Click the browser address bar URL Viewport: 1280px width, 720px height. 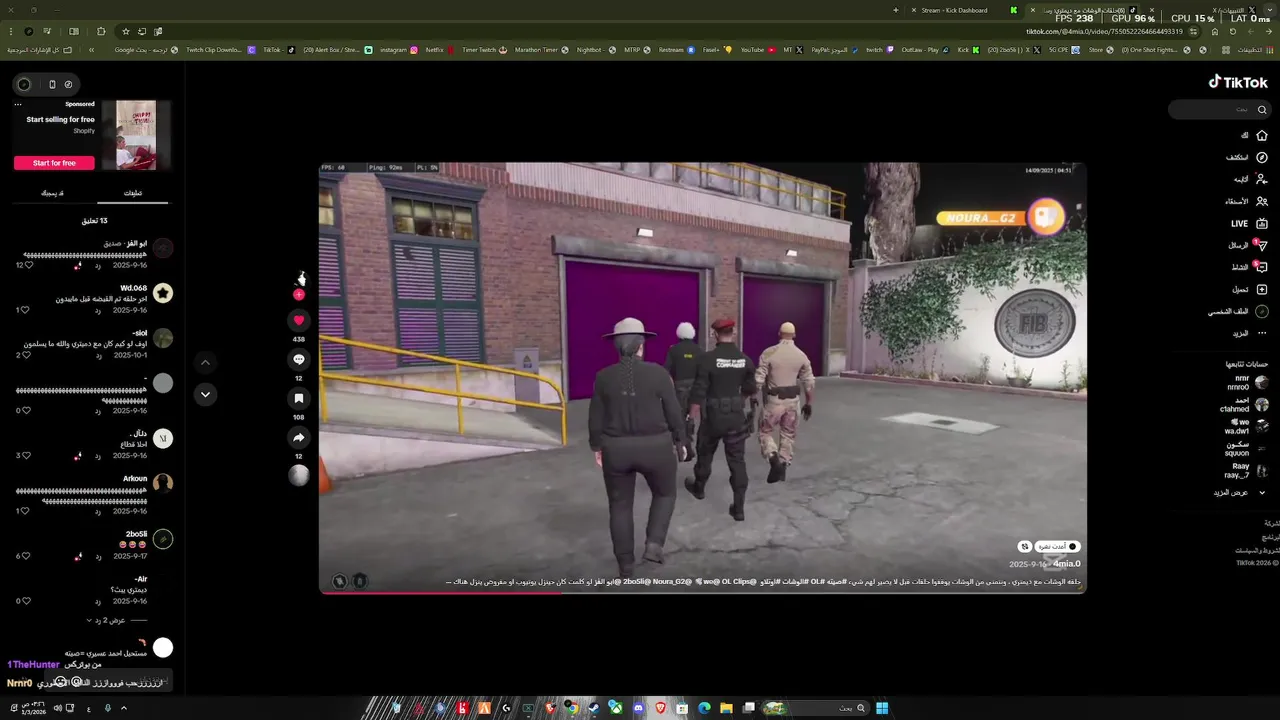(x=1104, y=32)
